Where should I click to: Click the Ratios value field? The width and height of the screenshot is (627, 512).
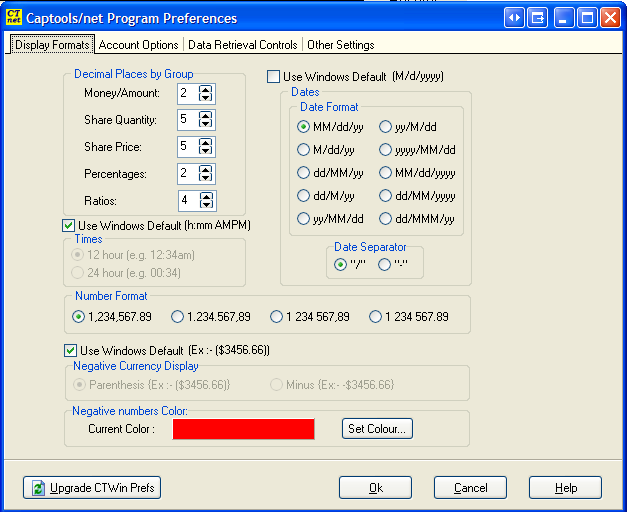189,200
